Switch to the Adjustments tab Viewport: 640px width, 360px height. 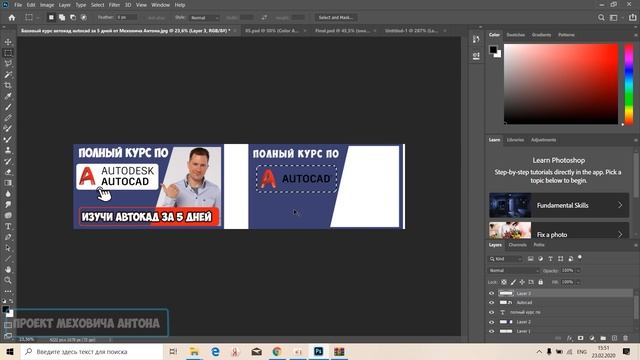click(x=543, y=140)
